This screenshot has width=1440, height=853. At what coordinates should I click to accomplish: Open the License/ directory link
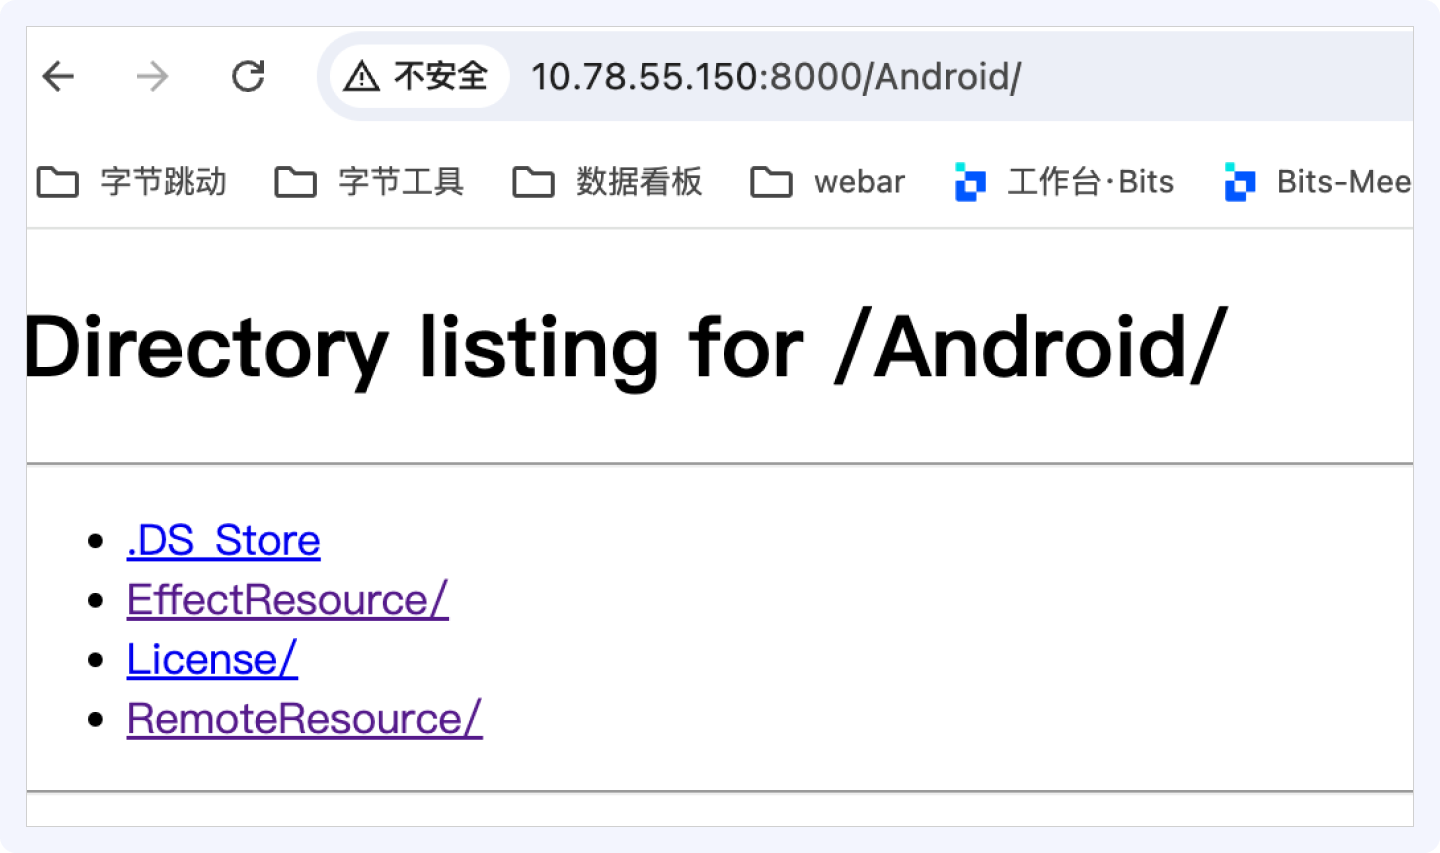coord(212,660)
